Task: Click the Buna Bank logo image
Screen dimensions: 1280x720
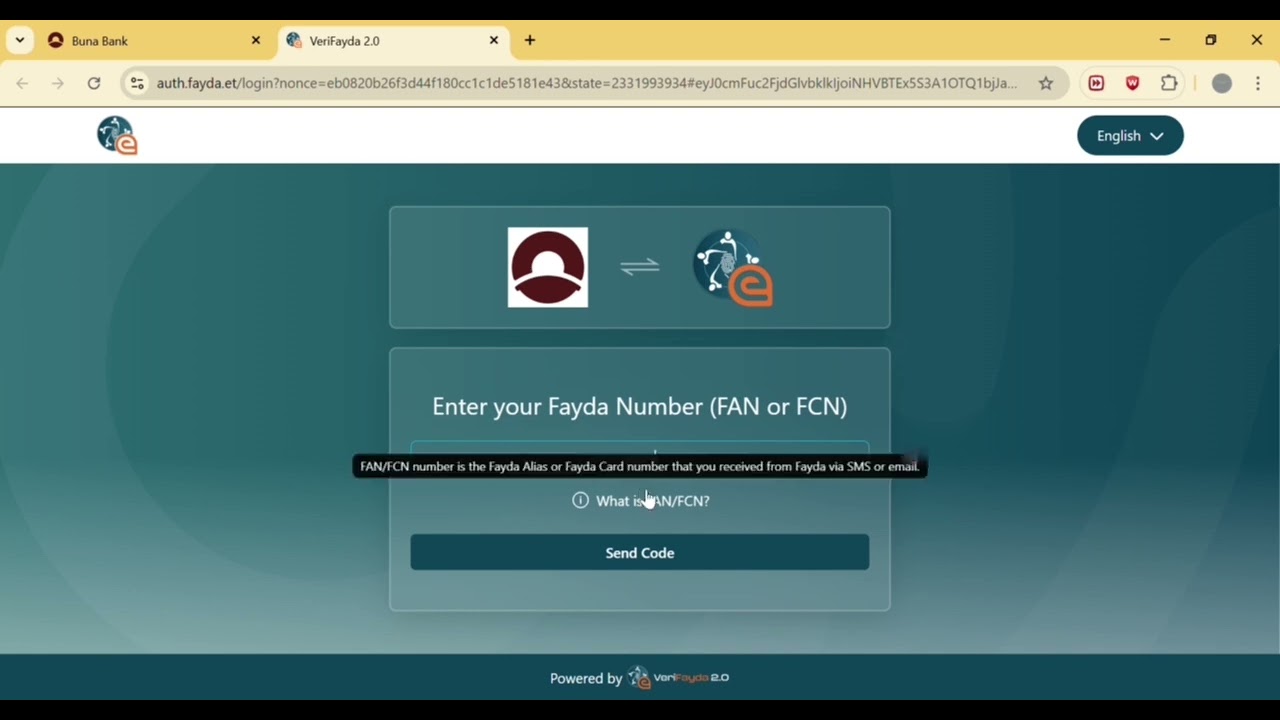Action: (x=548, y=267)
